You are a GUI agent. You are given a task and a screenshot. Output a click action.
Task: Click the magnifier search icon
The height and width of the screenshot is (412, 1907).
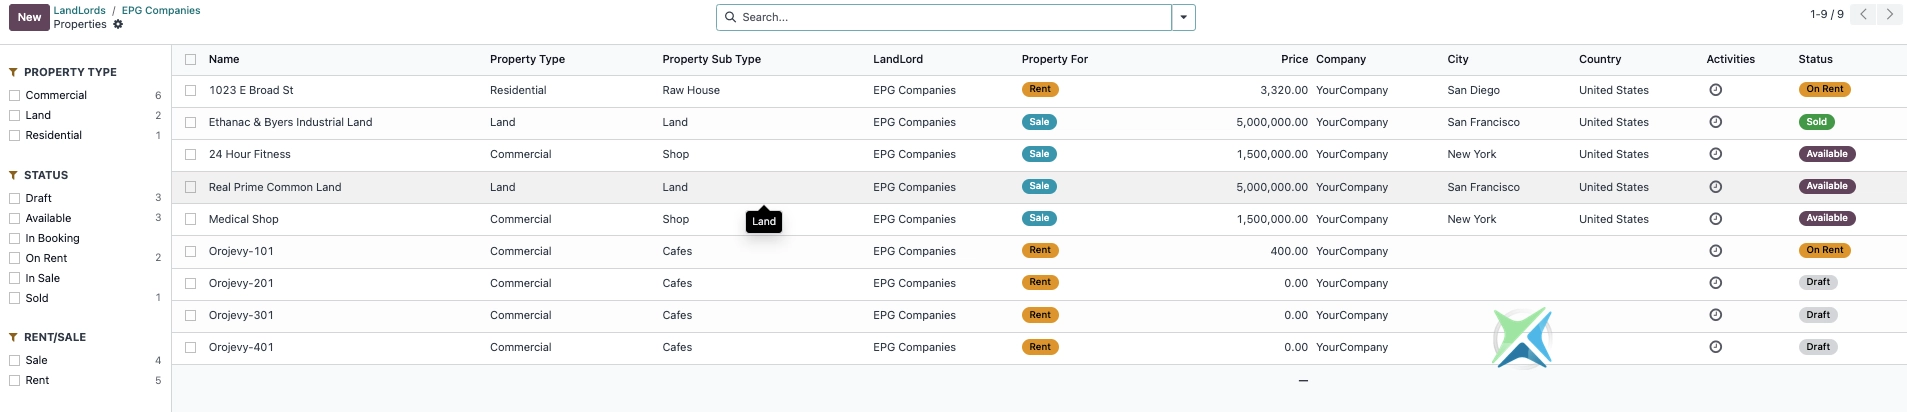731,17
